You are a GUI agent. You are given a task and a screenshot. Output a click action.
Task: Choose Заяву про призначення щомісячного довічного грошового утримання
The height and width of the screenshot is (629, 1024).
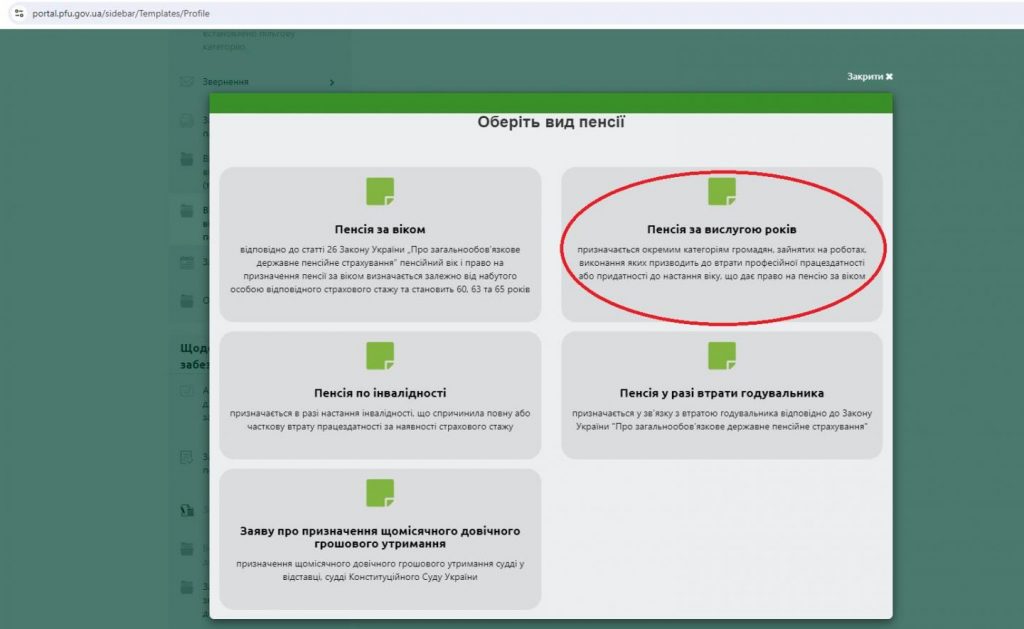point(380,537)
